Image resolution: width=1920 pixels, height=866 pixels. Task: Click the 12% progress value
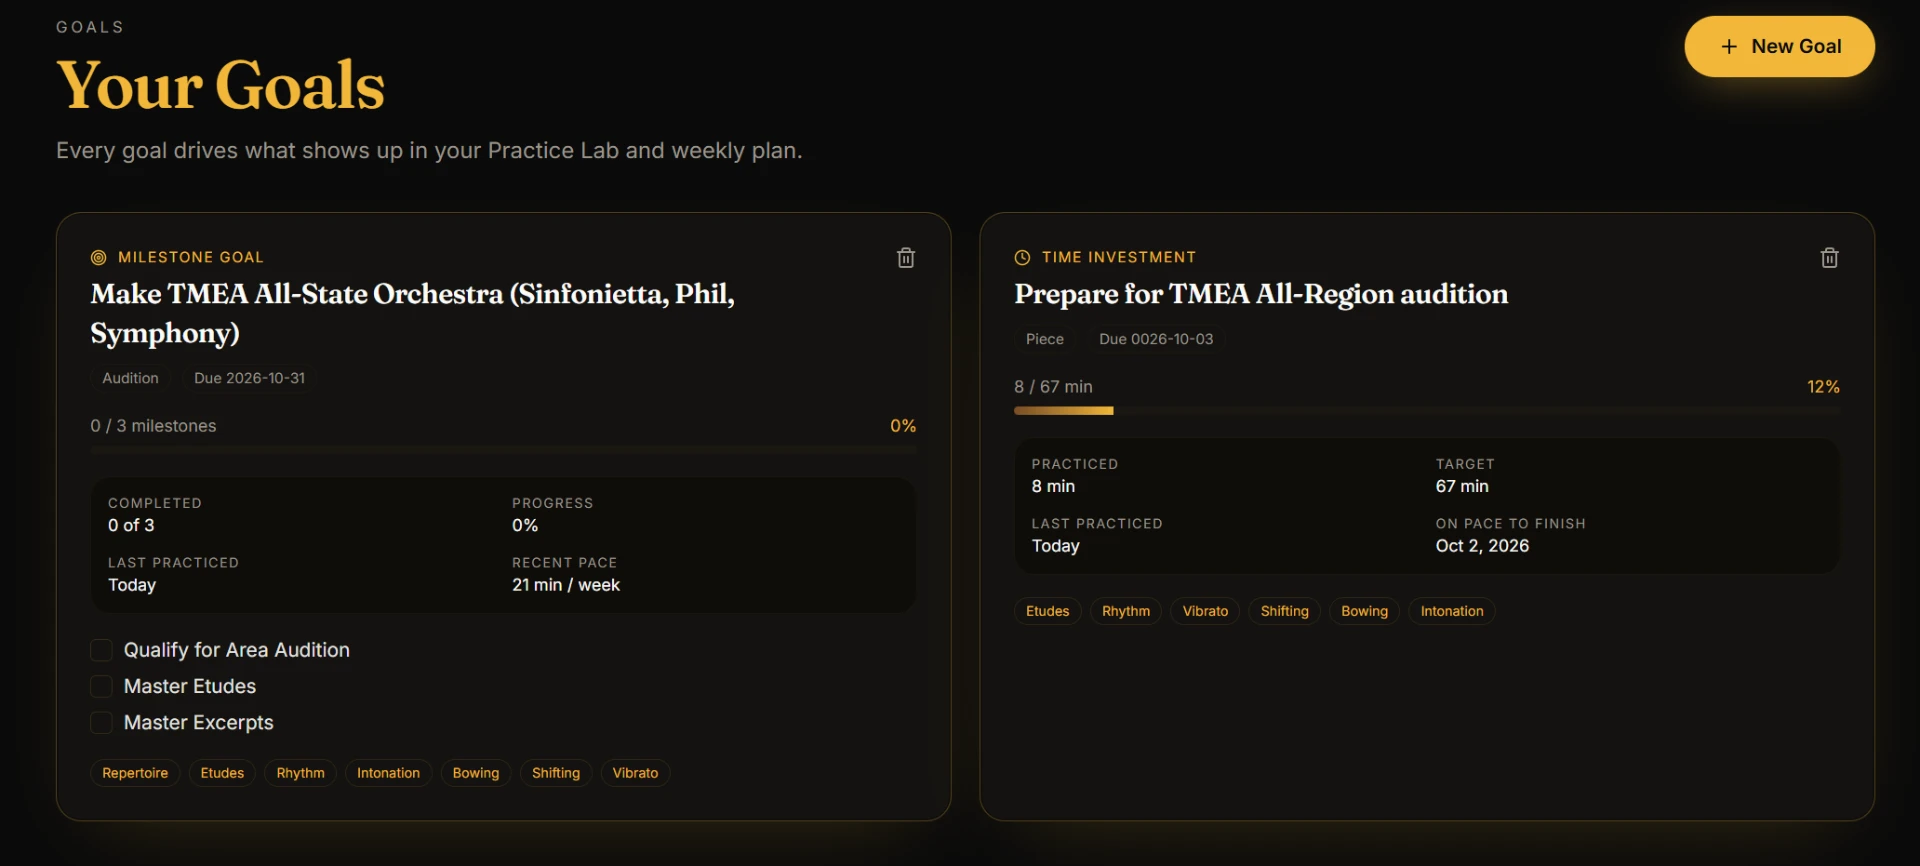(1823, 387)
